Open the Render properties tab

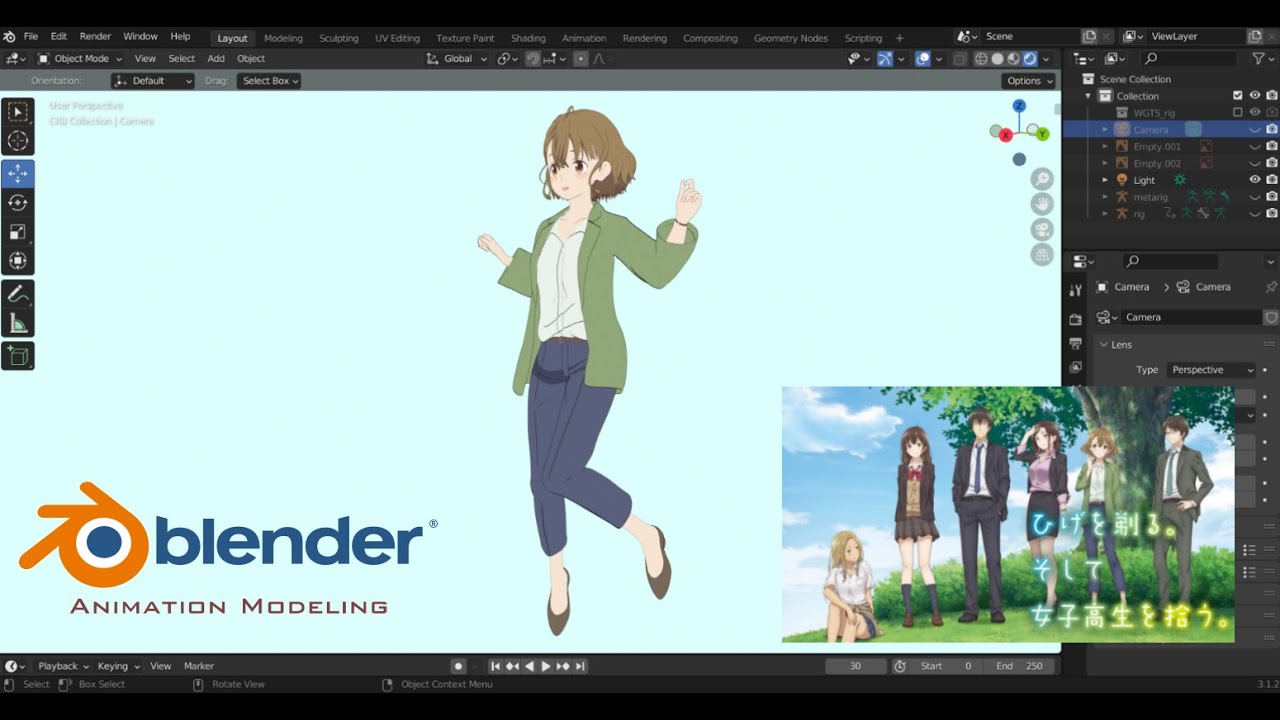tap(1076, 319)
